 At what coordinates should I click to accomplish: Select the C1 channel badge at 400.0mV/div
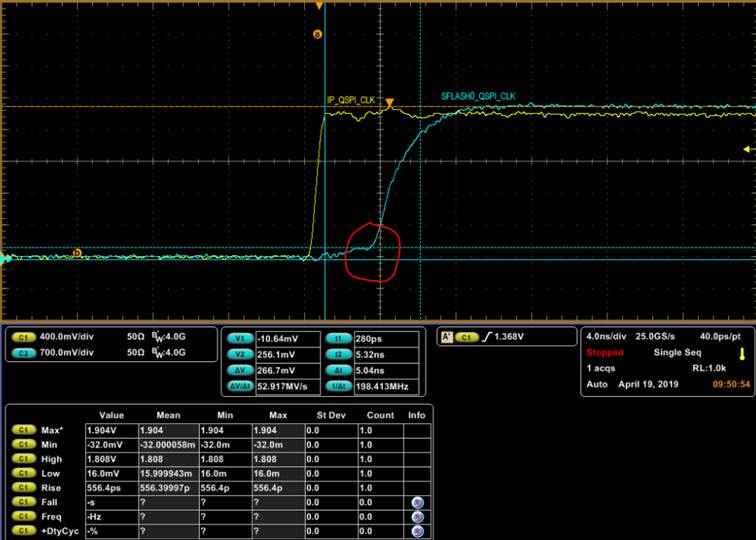[23, 338]
